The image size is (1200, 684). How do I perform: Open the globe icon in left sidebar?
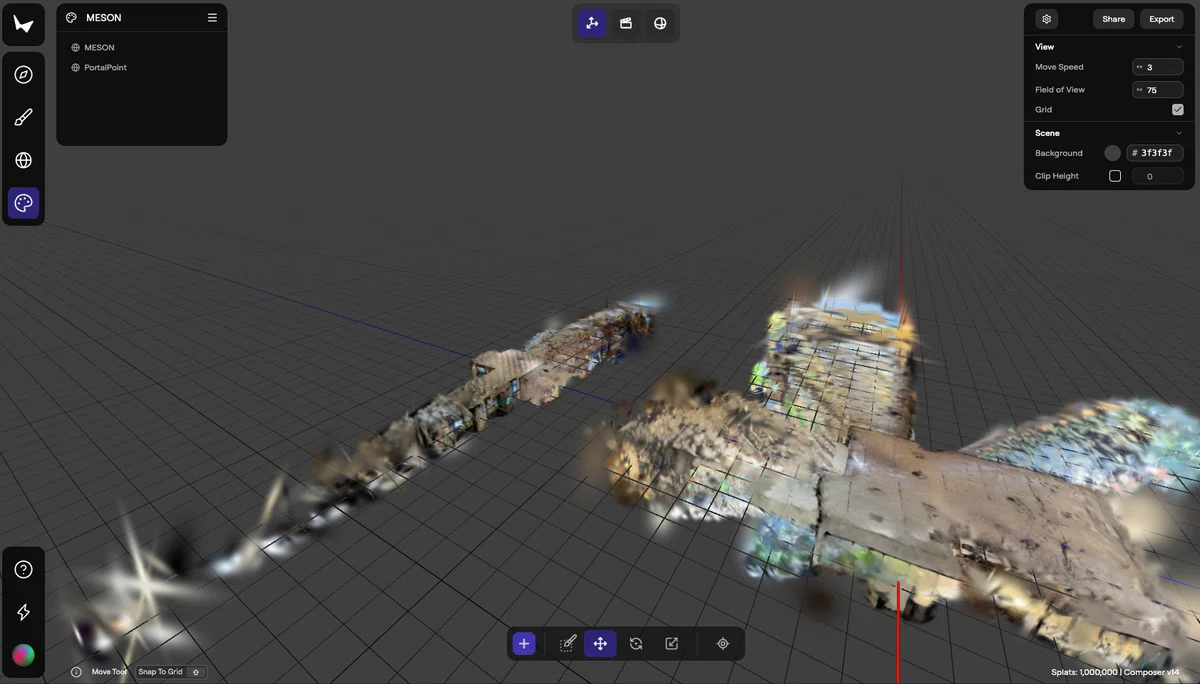tap(24, 160)
